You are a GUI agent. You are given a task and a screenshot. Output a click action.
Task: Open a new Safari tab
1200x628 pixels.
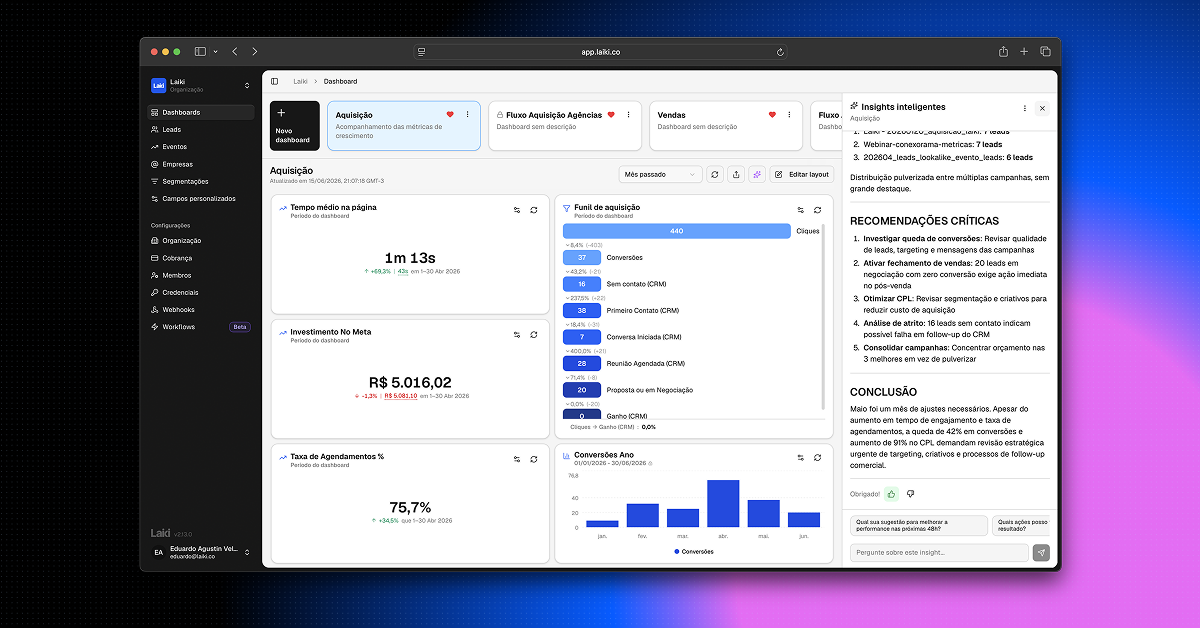(1024, 51)
